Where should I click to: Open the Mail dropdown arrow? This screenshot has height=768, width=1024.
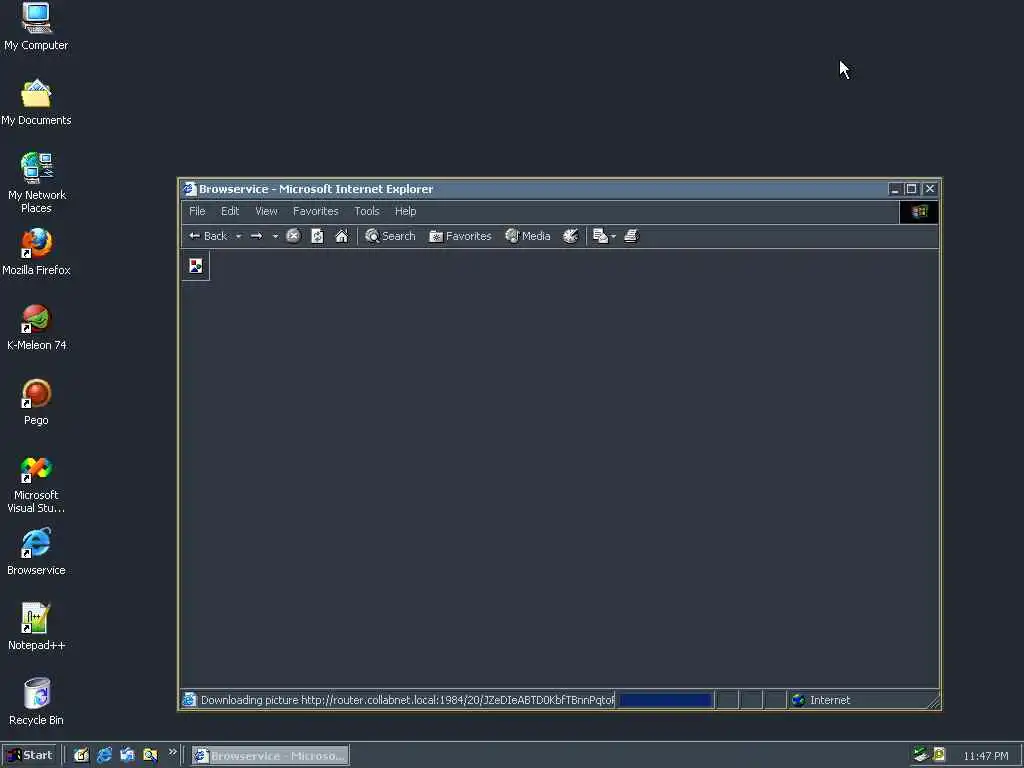point(613,236)
